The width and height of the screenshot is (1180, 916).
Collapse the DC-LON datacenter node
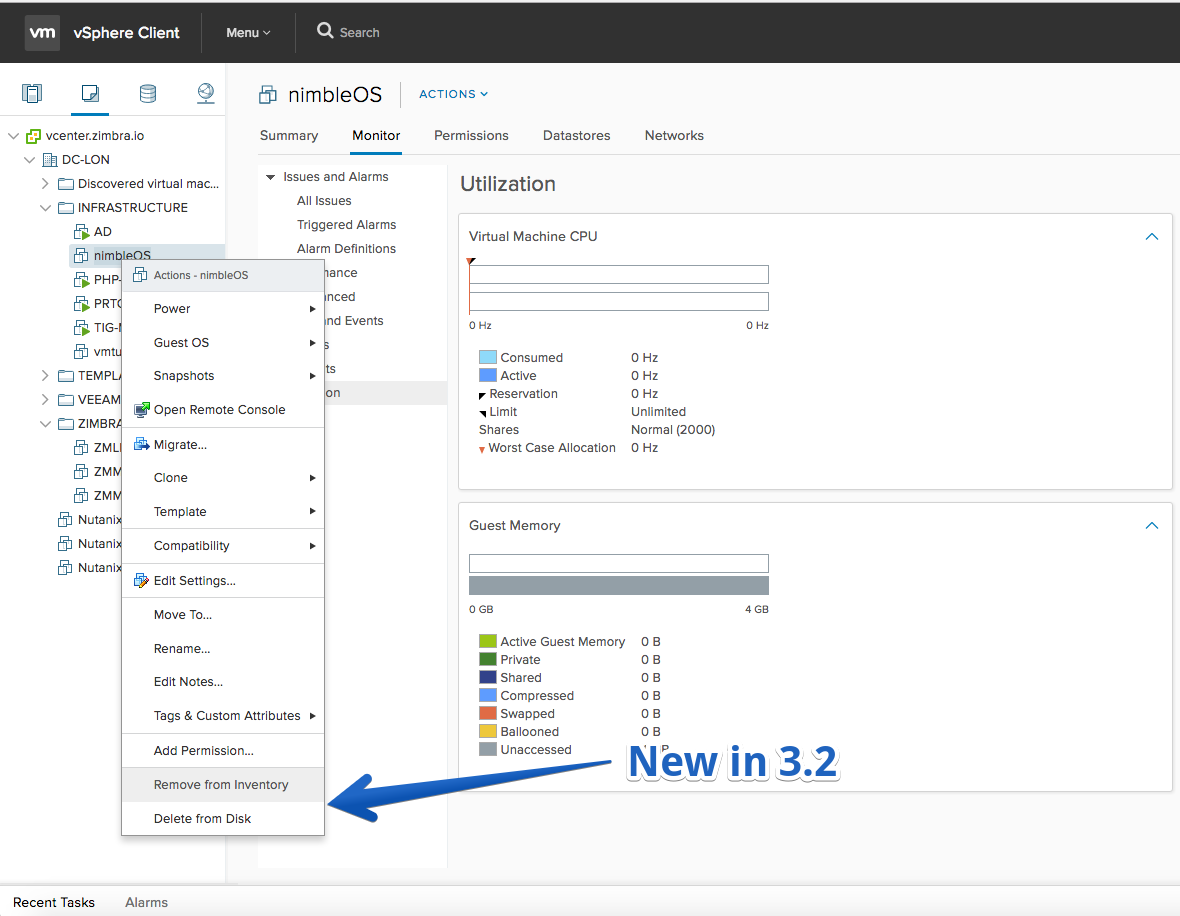(29, 160)
